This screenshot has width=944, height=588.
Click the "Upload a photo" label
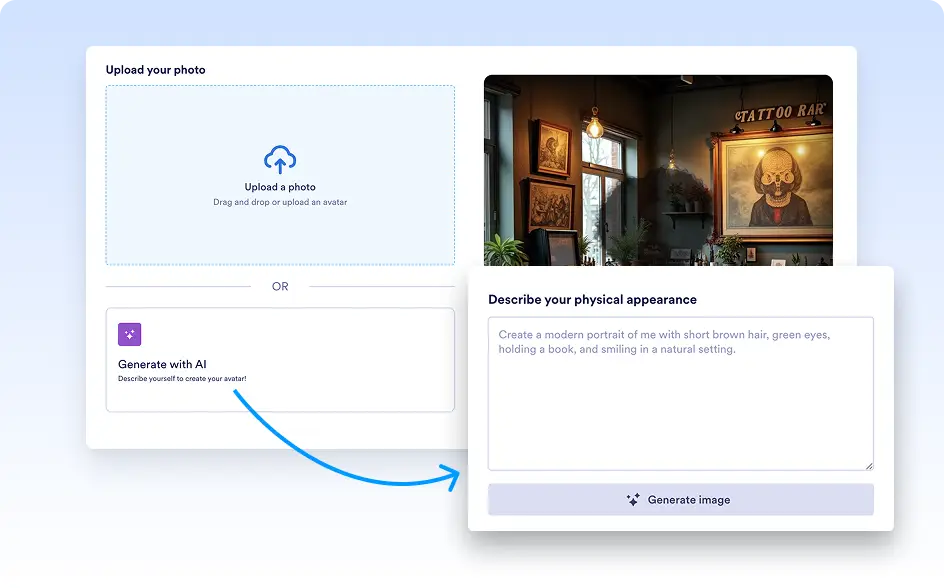point(280,187)
